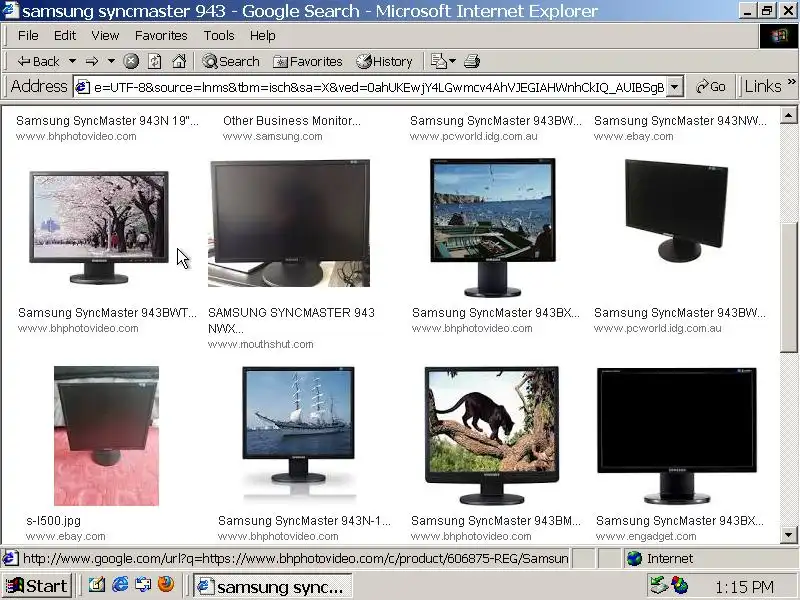Open the Favorites toolbar button
The image size is (800, 600).
(x=308, y=62)
